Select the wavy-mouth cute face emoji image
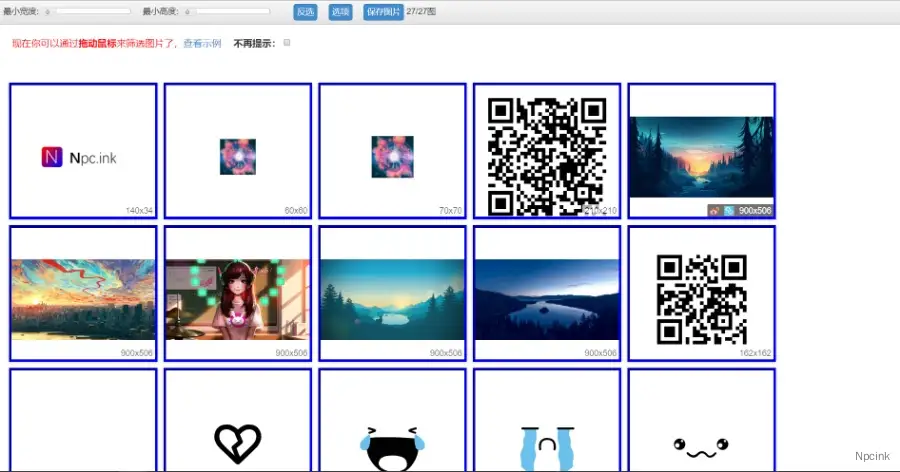The width and height of the screenshot is (900, 472). 701,445
